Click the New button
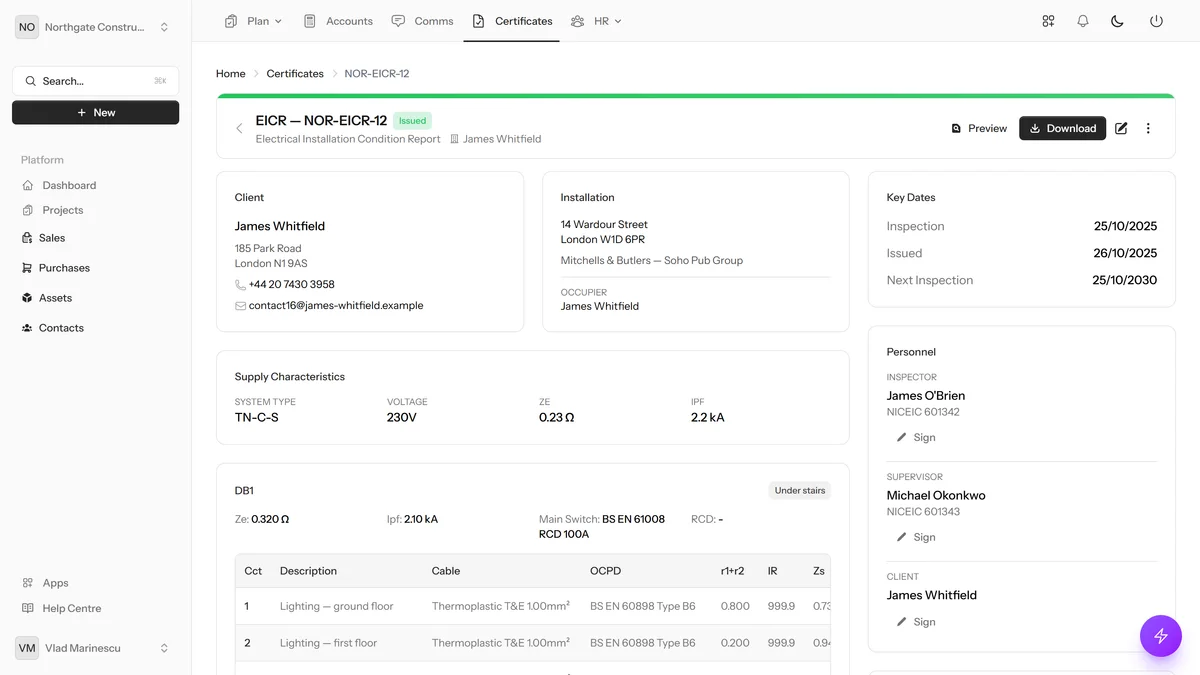The height and width of the screenshot is (675, 1200). coord(96,113)
